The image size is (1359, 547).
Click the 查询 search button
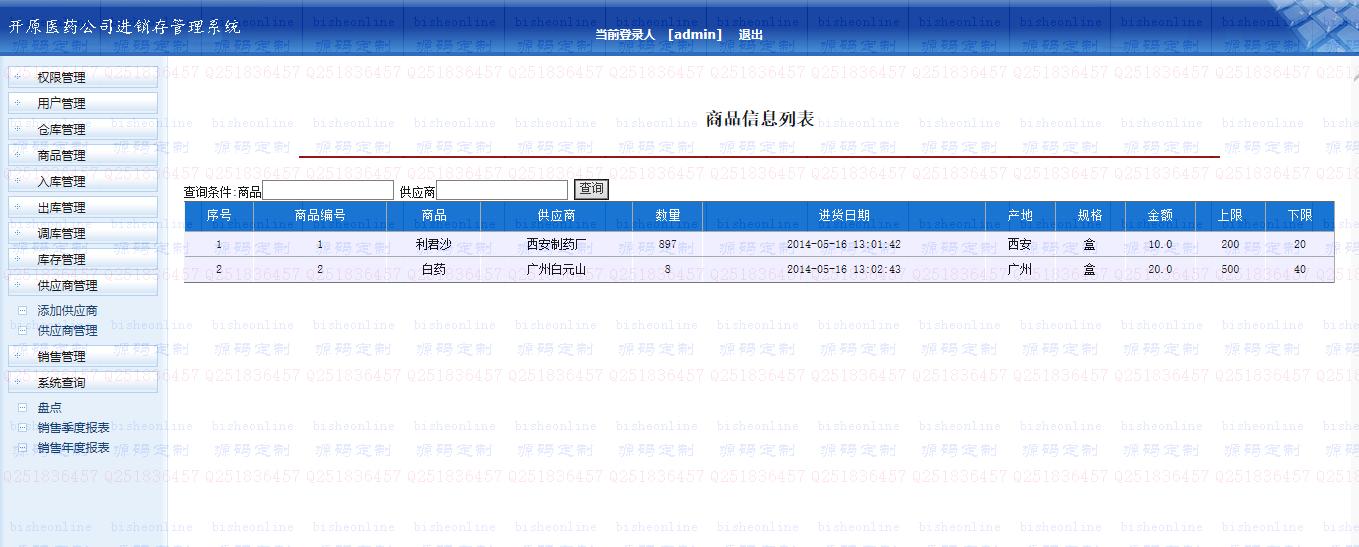pos(591,189)
